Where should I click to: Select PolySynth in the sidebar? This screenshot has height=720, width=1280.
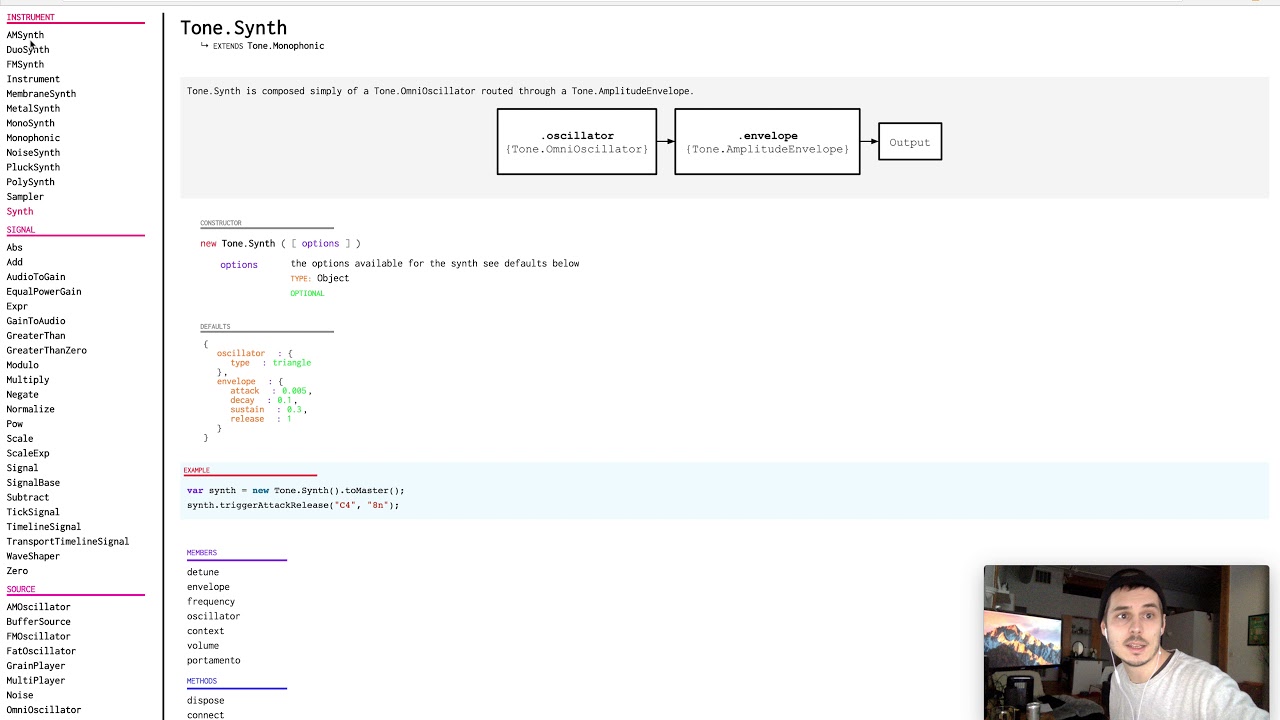coord(30,182)
